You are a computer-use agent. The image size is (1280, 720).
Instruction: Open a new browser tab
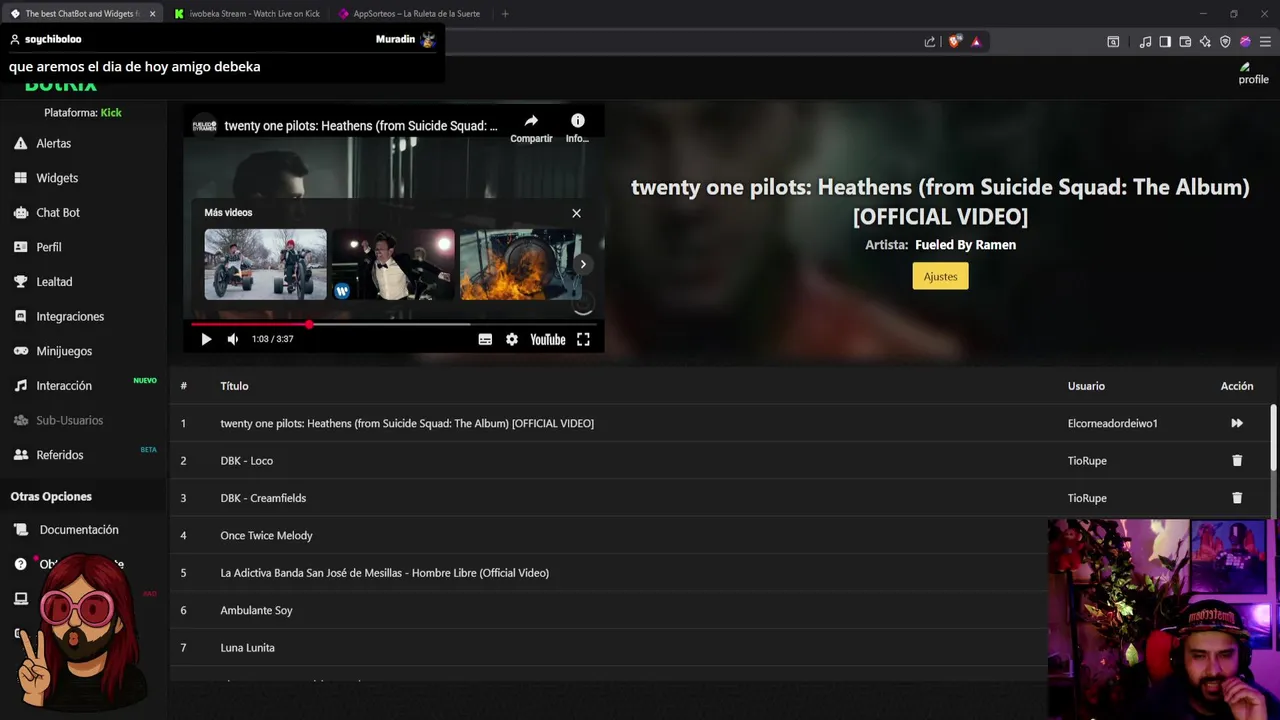(x=505, y=14)
